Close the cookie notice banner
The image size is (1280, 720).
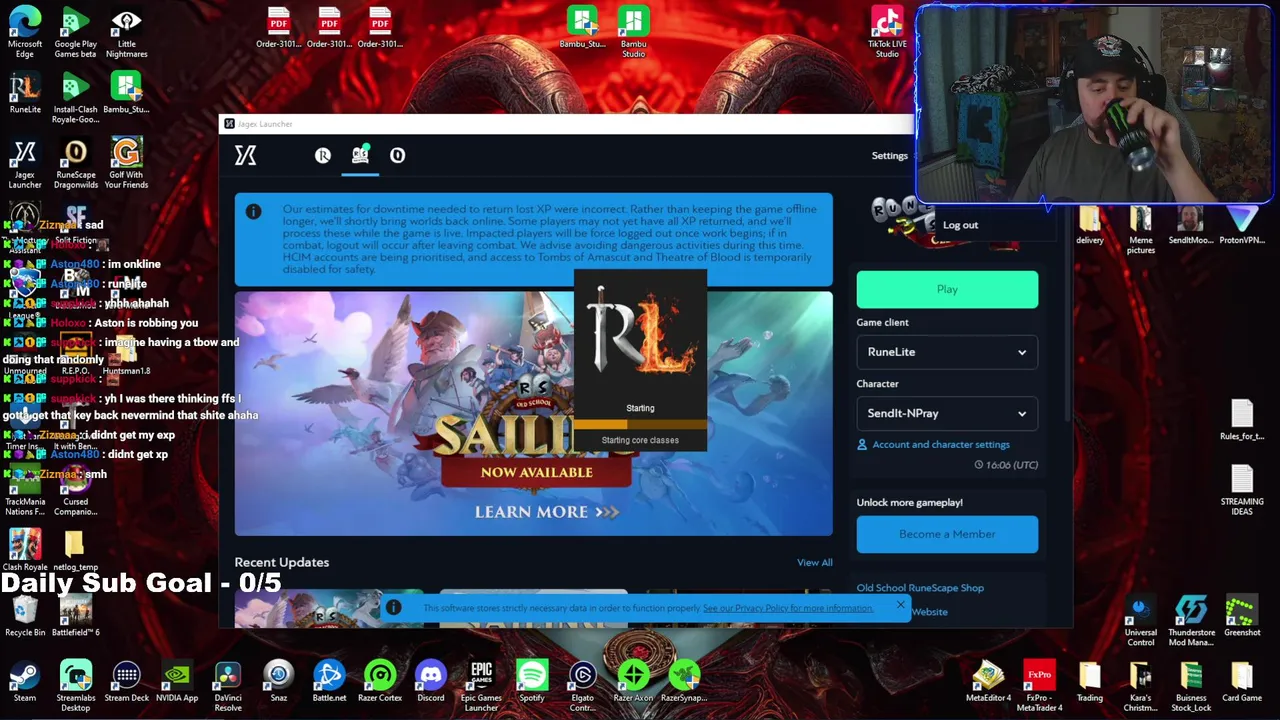900,605
